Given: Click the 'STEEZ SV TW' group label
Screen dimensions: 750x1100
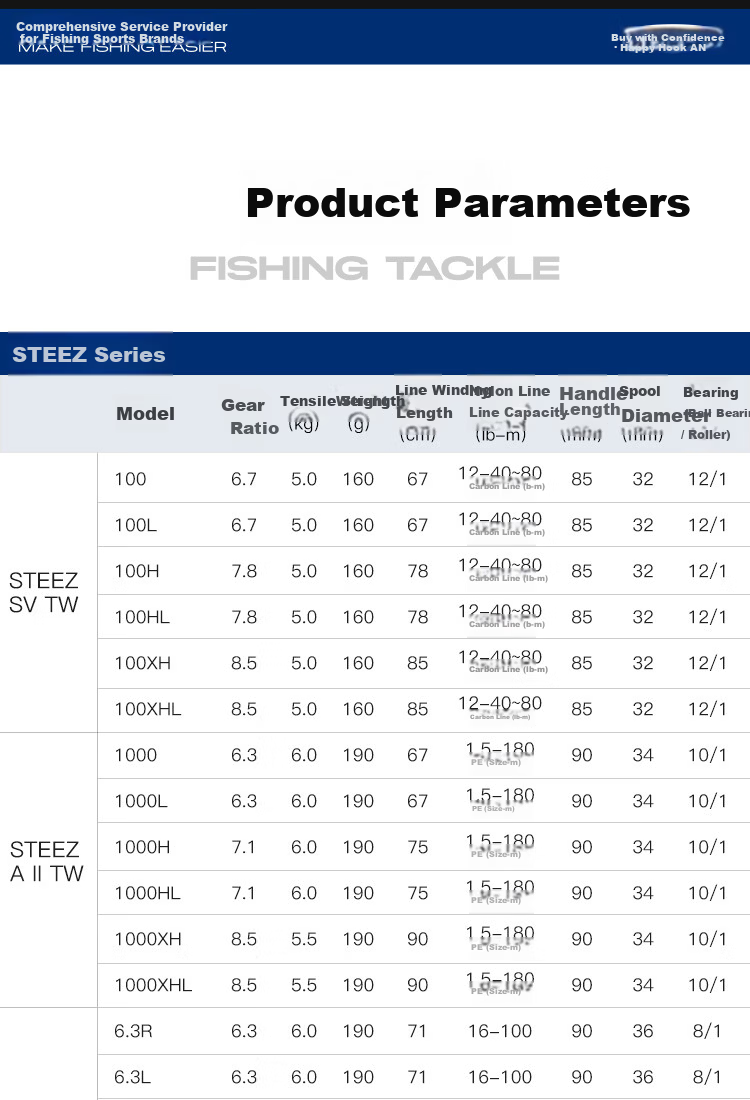Looking at the screenshot, I should [x=43, y=593].
